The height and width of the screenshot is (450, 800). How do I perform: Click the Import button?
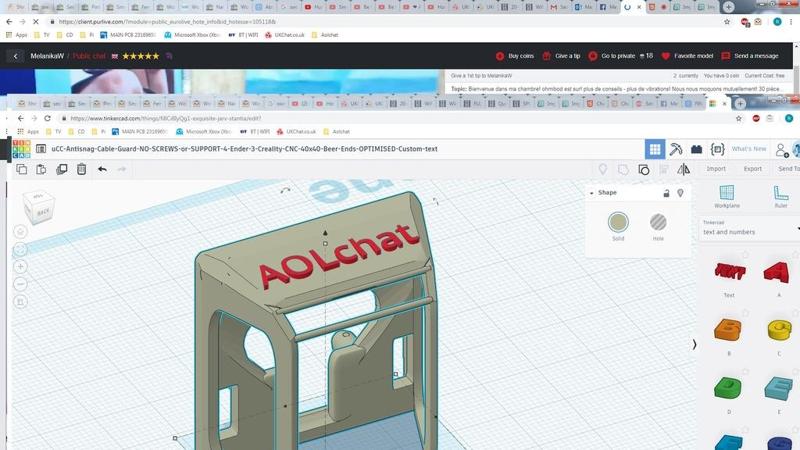(x=716, y=169)
